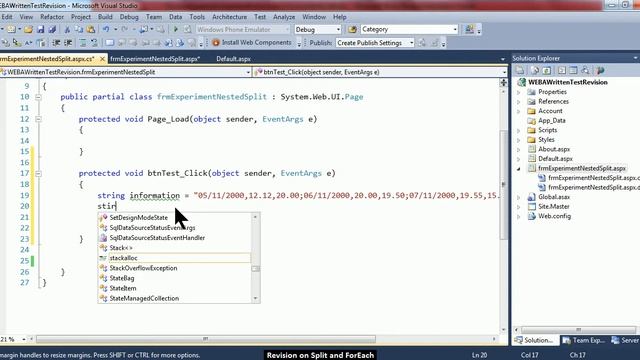
Task: Click the toggle bookmark toolbar icon
Action: point(109,42)
